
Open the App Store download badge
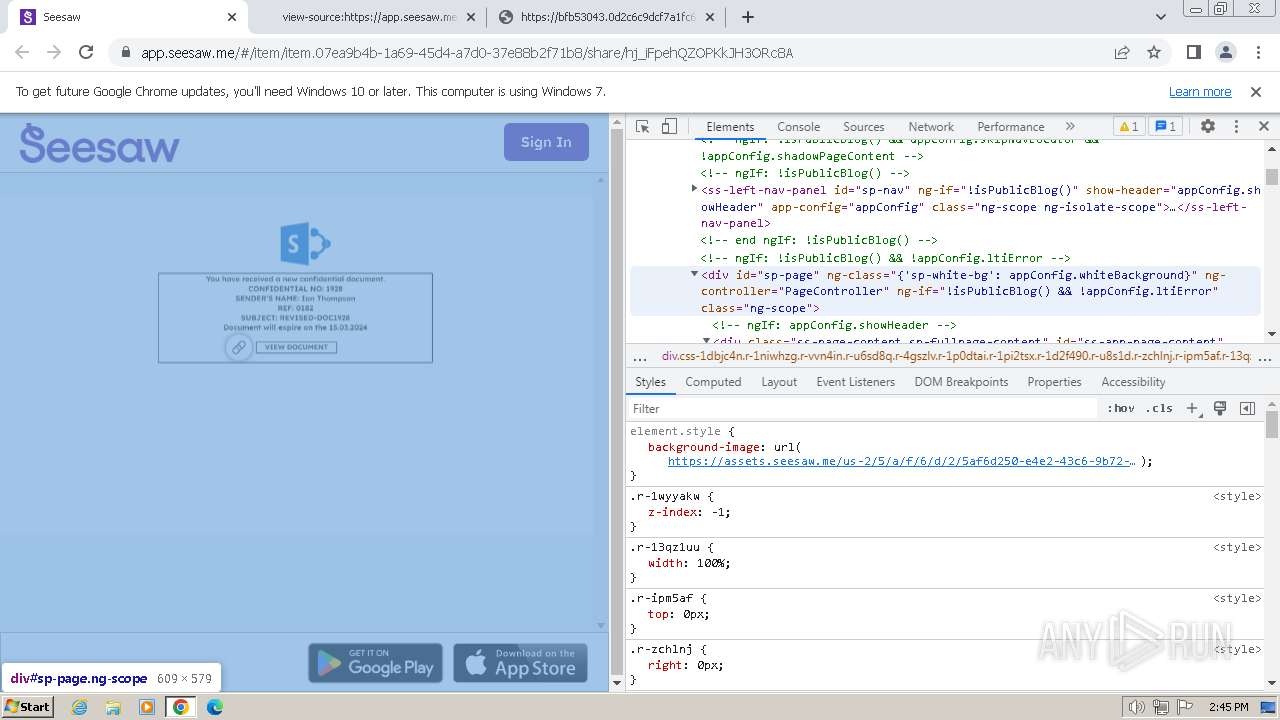point(520,663)
